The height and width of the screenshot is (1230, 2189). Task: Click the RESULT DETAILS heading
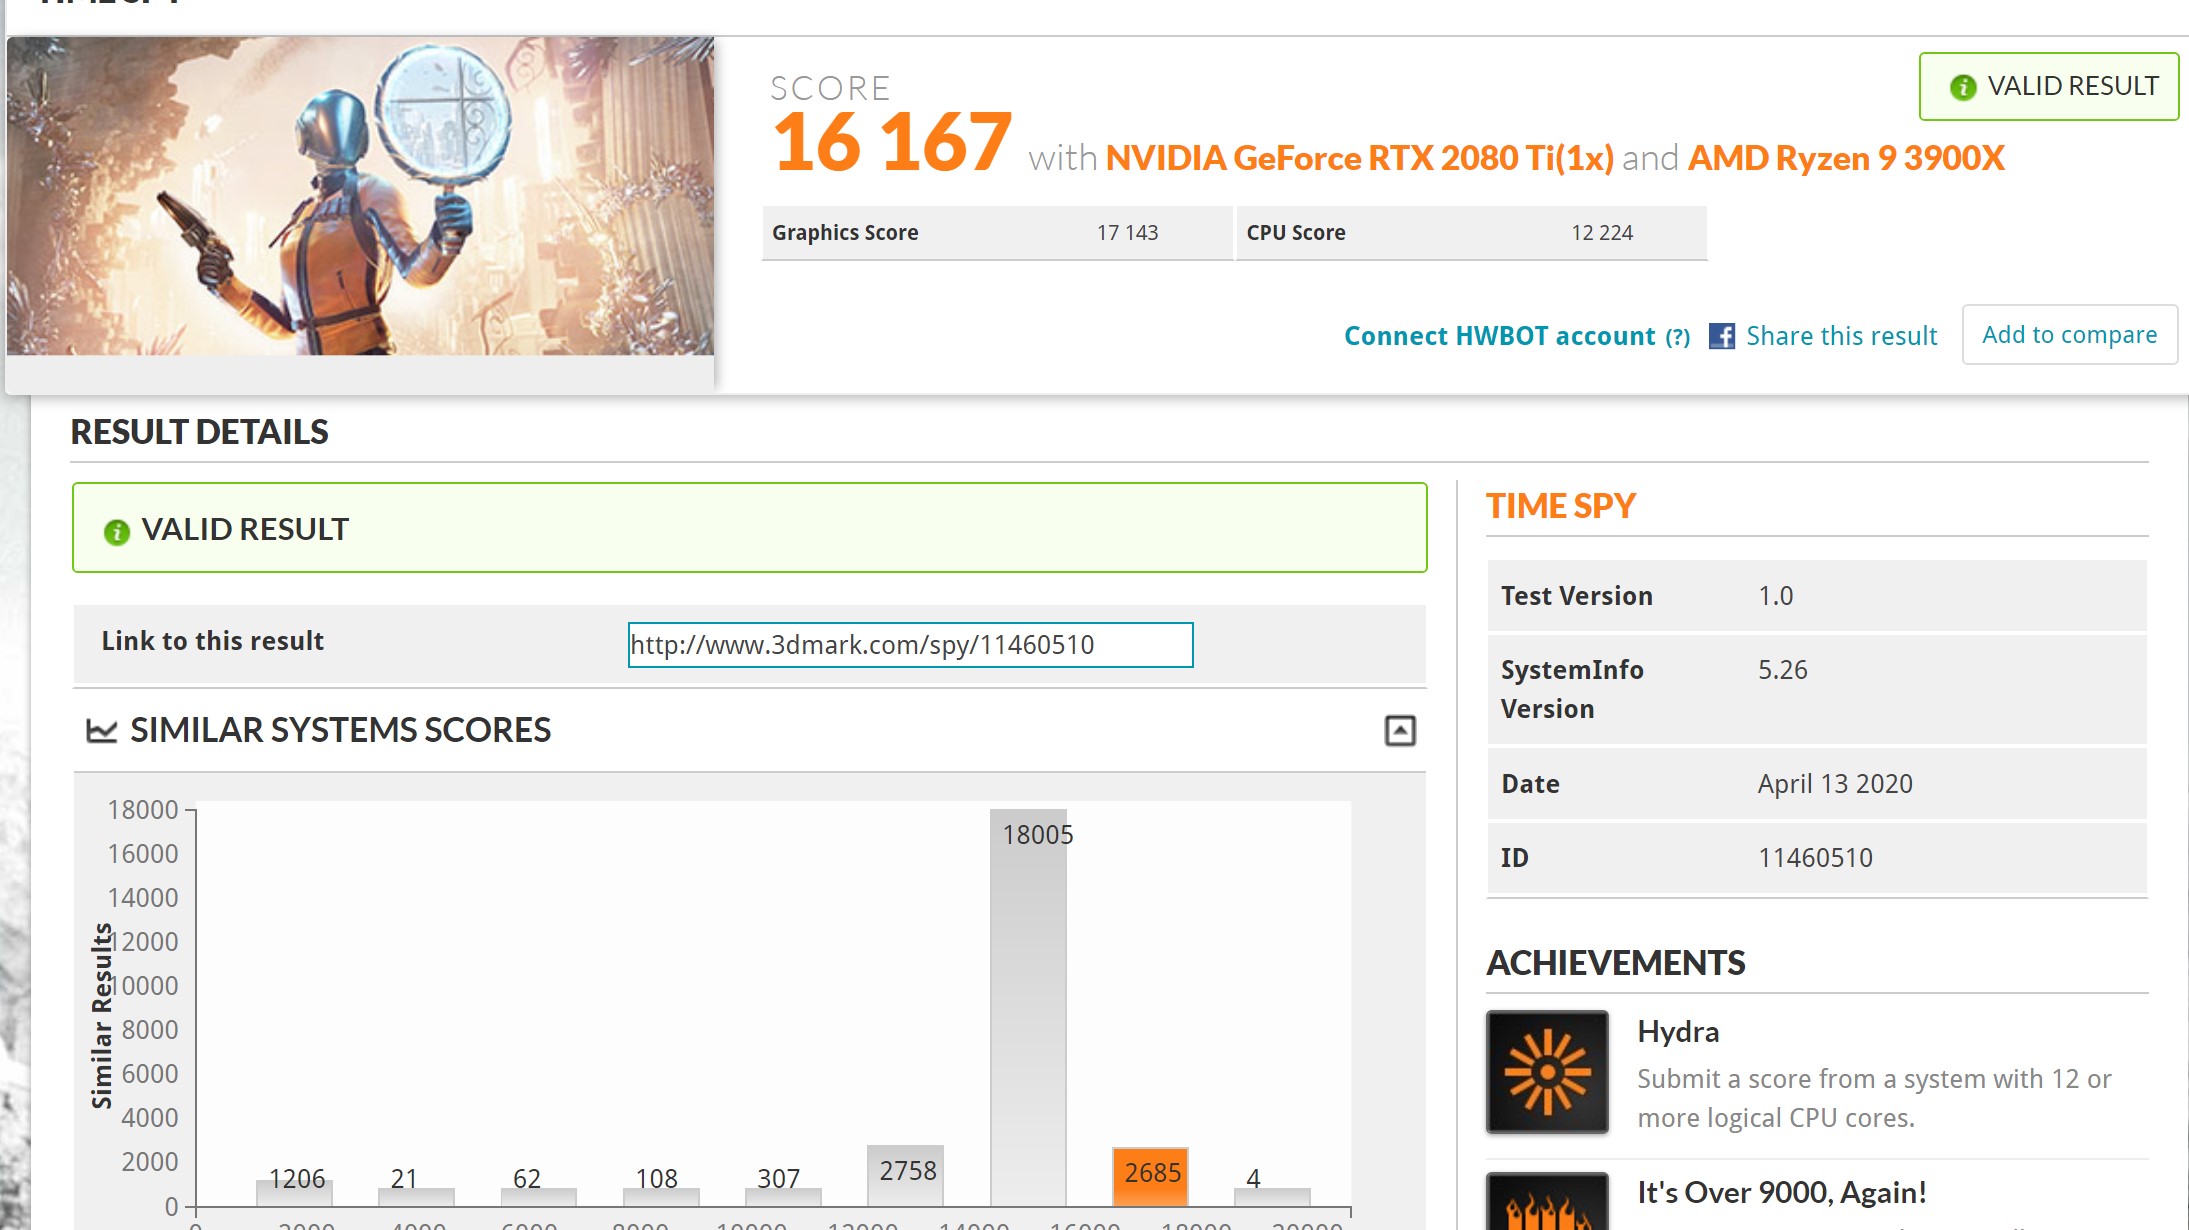[x=199, y=432]
